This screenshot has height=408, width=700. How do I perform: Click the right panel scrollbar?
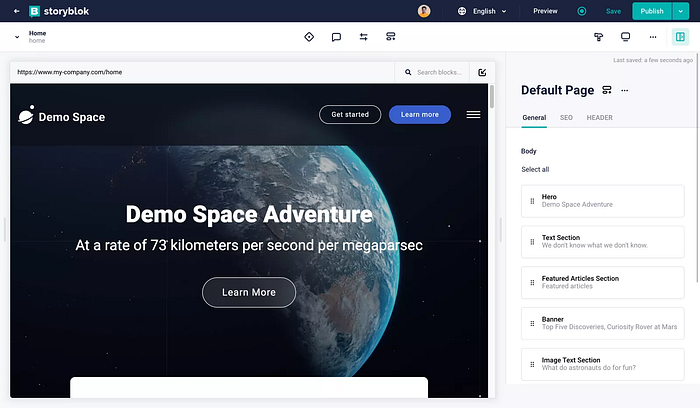[697, 170]
